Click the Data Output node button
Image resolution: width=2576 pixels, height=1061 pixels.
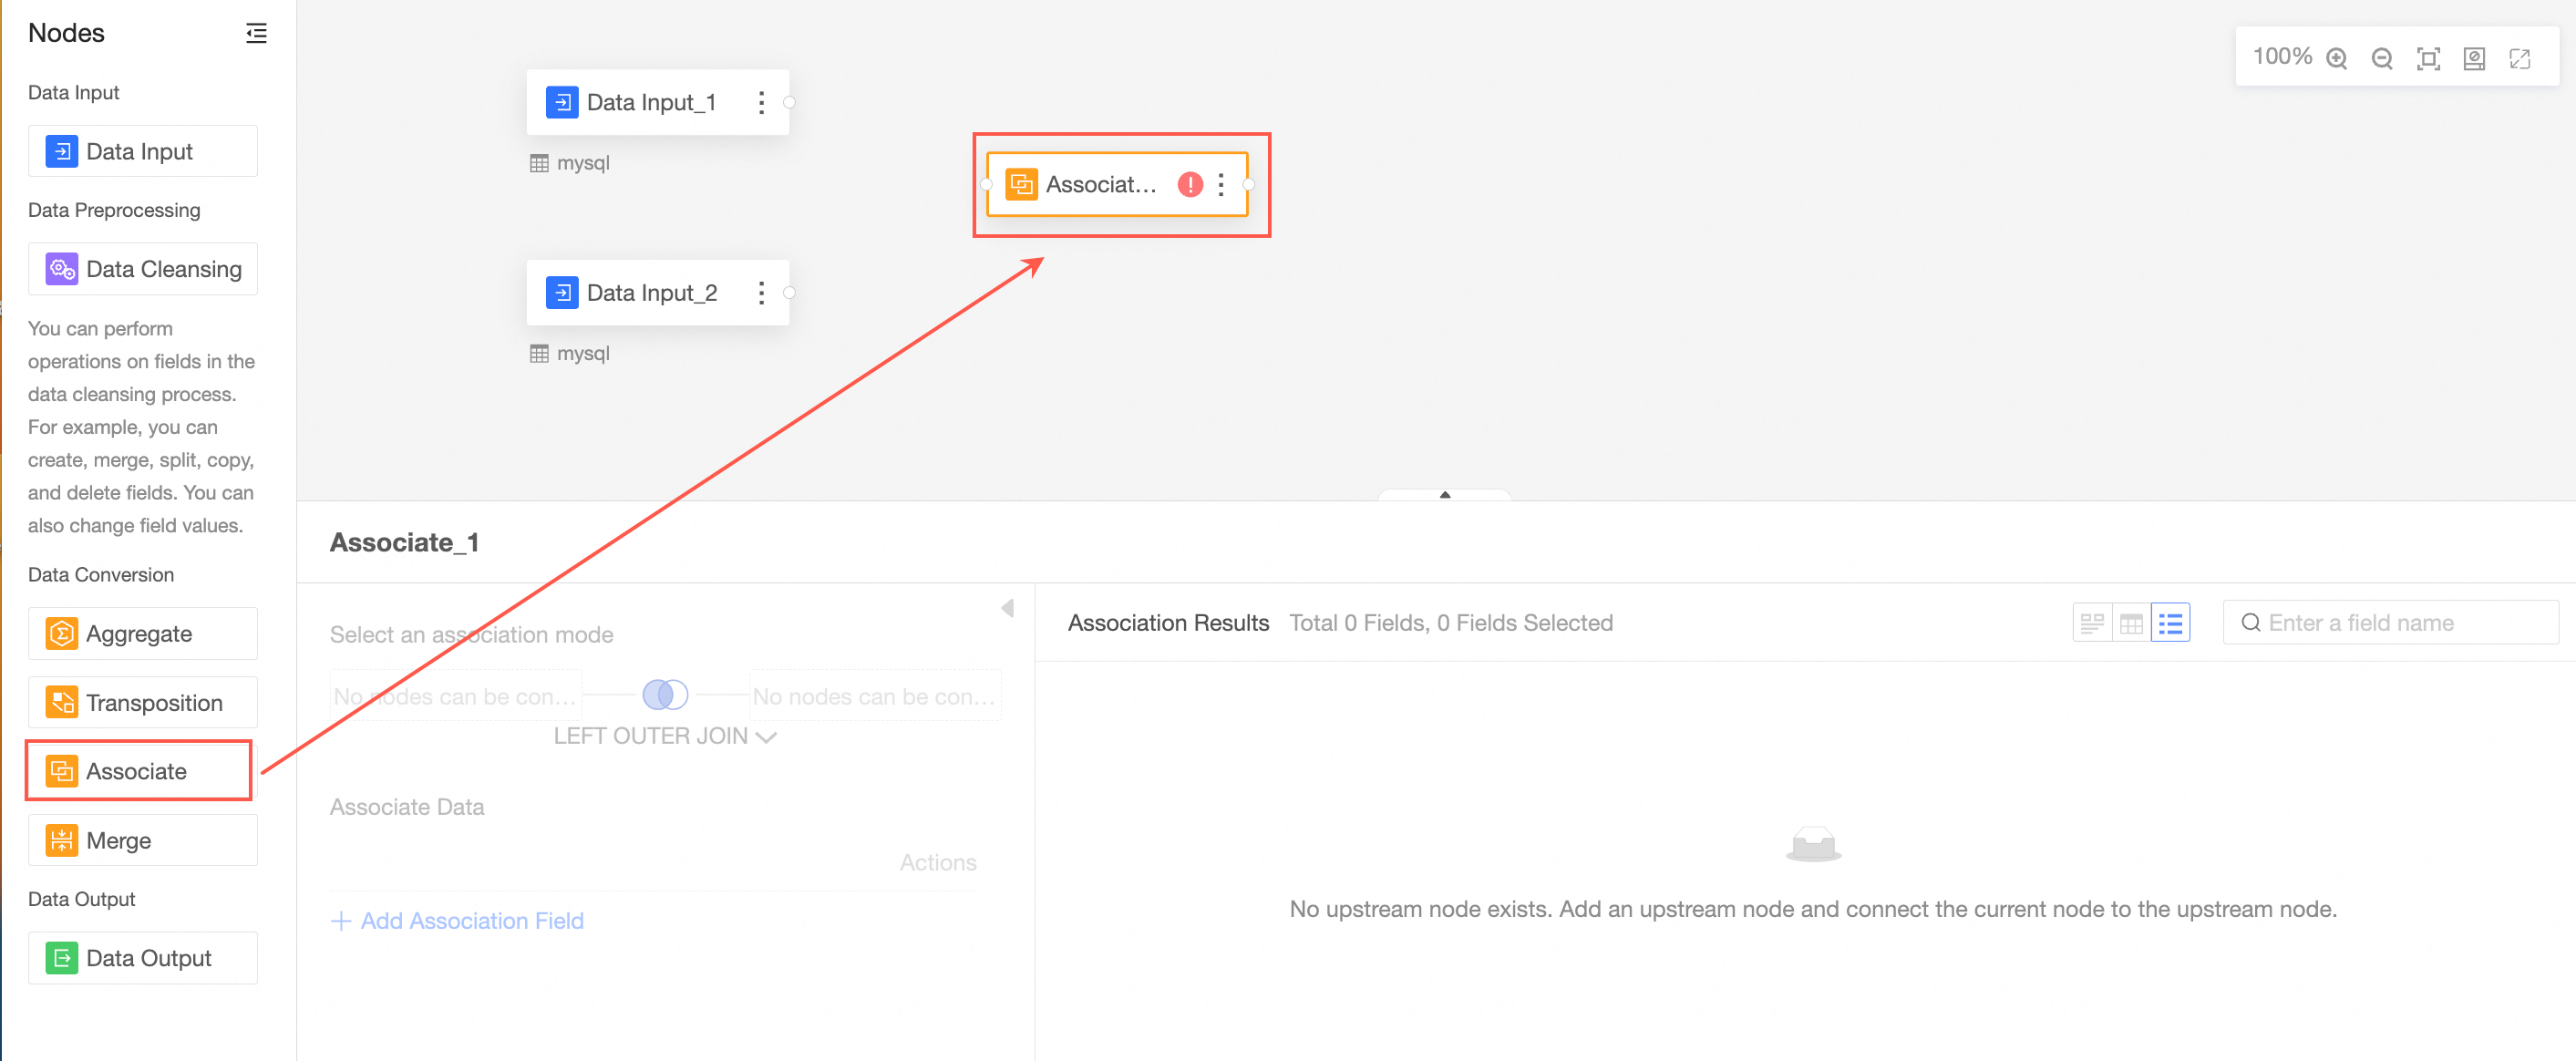pos(142,958)
